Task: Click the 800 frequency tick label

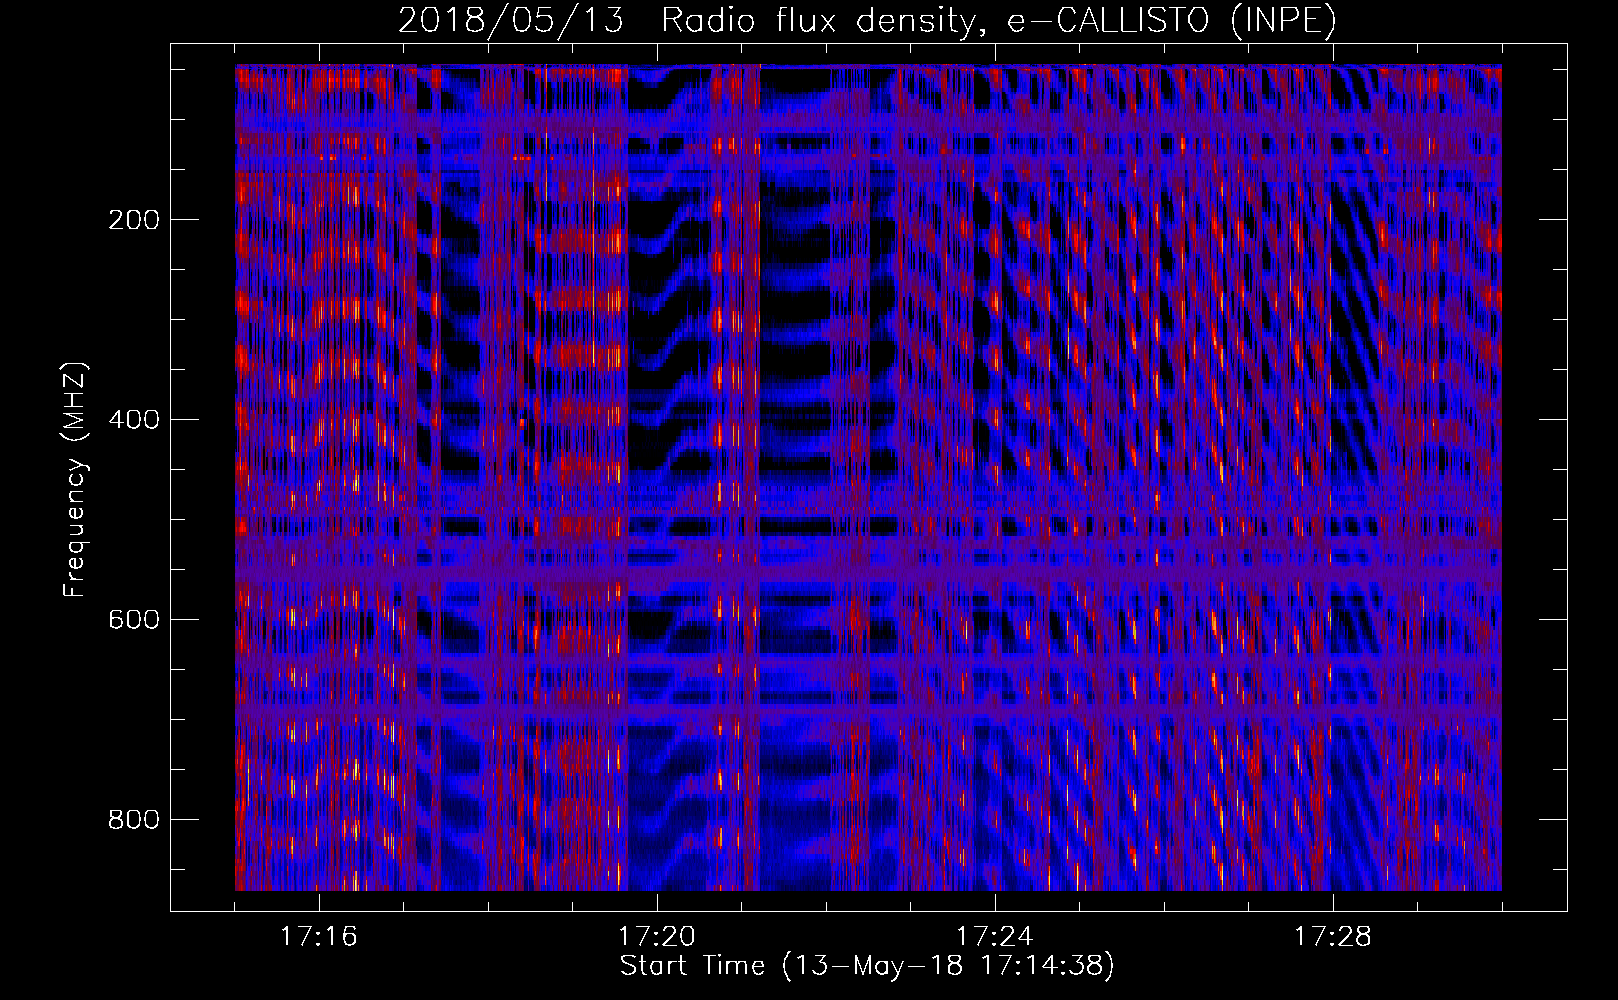Action: coord(134,820)
